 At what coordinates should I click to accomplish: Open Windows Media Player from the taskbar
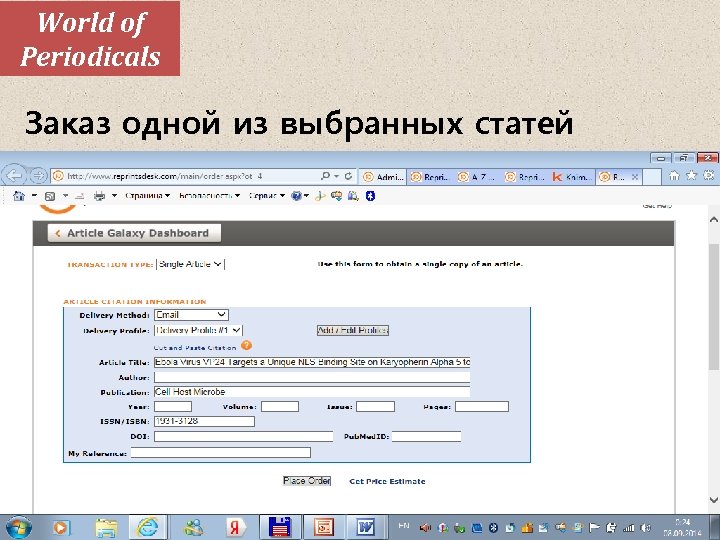click(60, 528)
